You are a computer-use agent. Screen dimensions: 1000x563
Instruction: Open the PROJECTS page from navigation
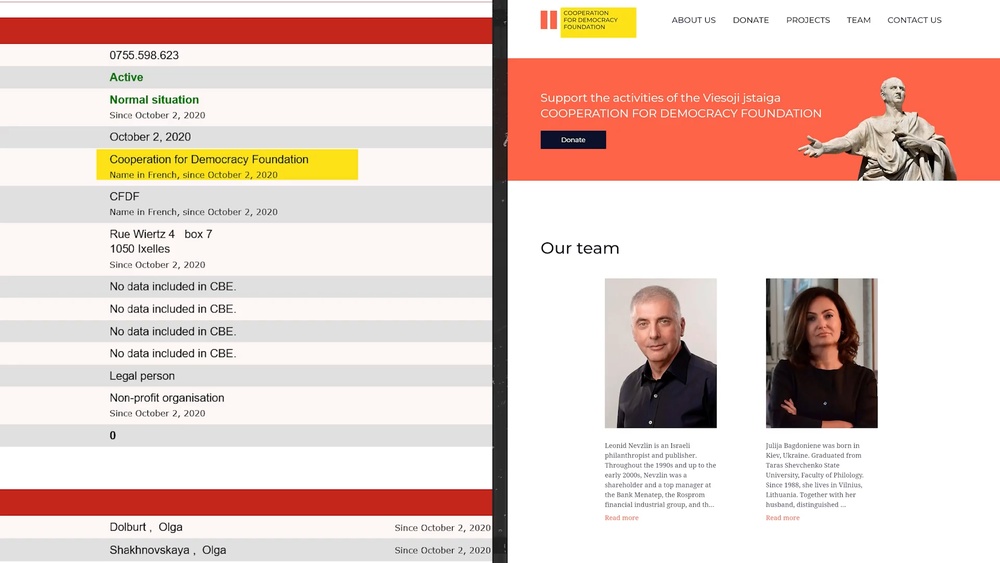tap(808, 20)
